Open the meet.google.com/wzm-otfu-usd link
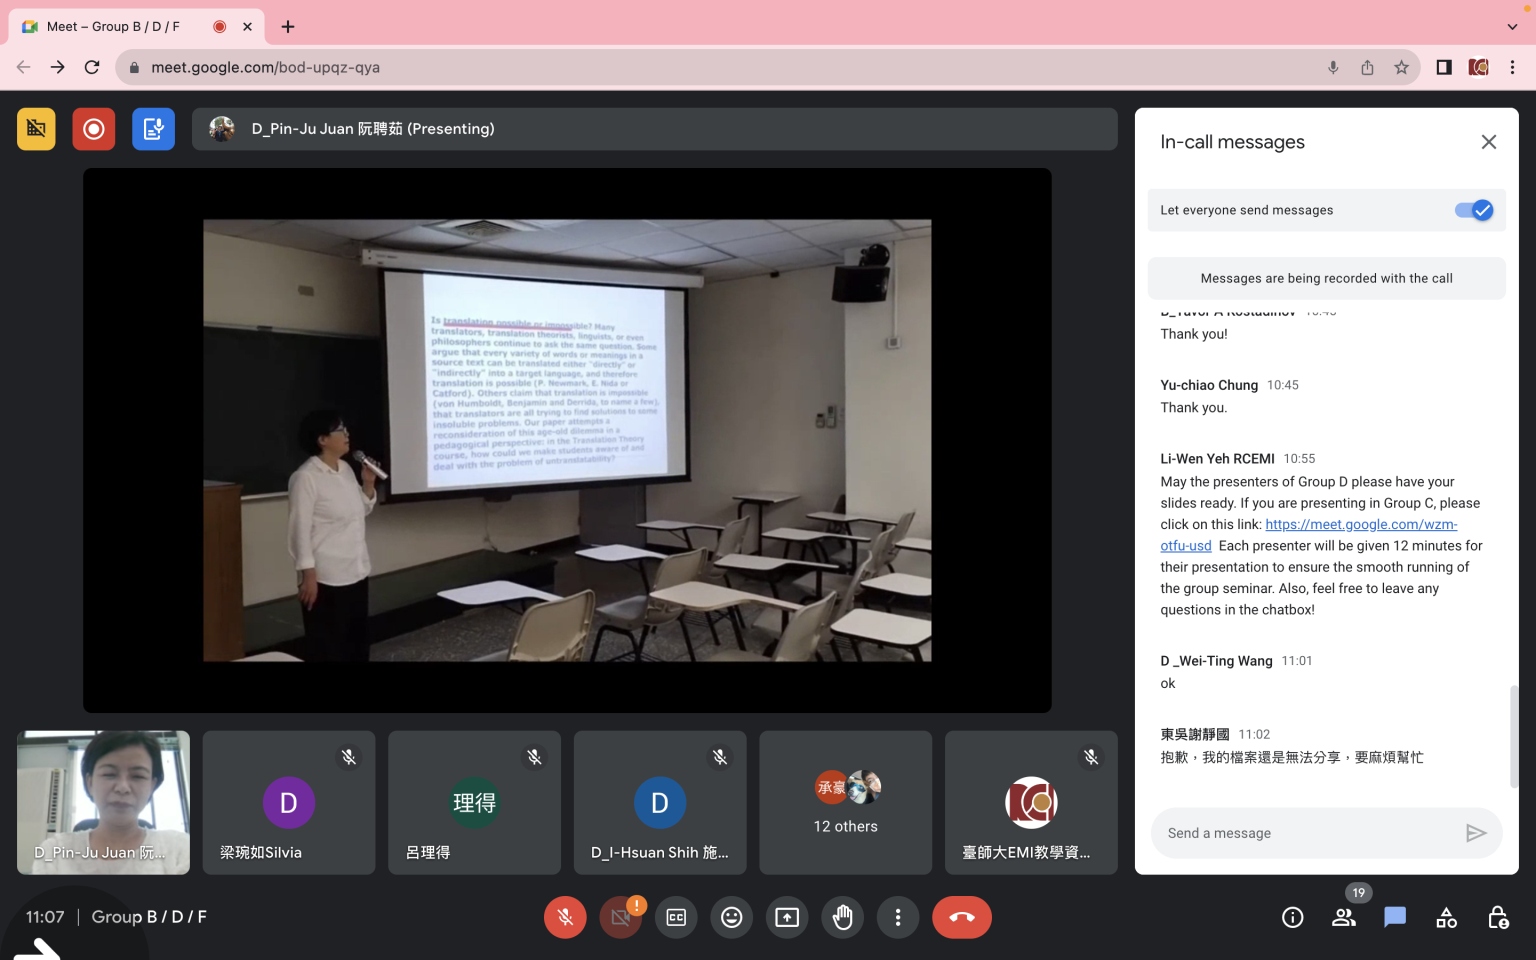 point(1361,524)
